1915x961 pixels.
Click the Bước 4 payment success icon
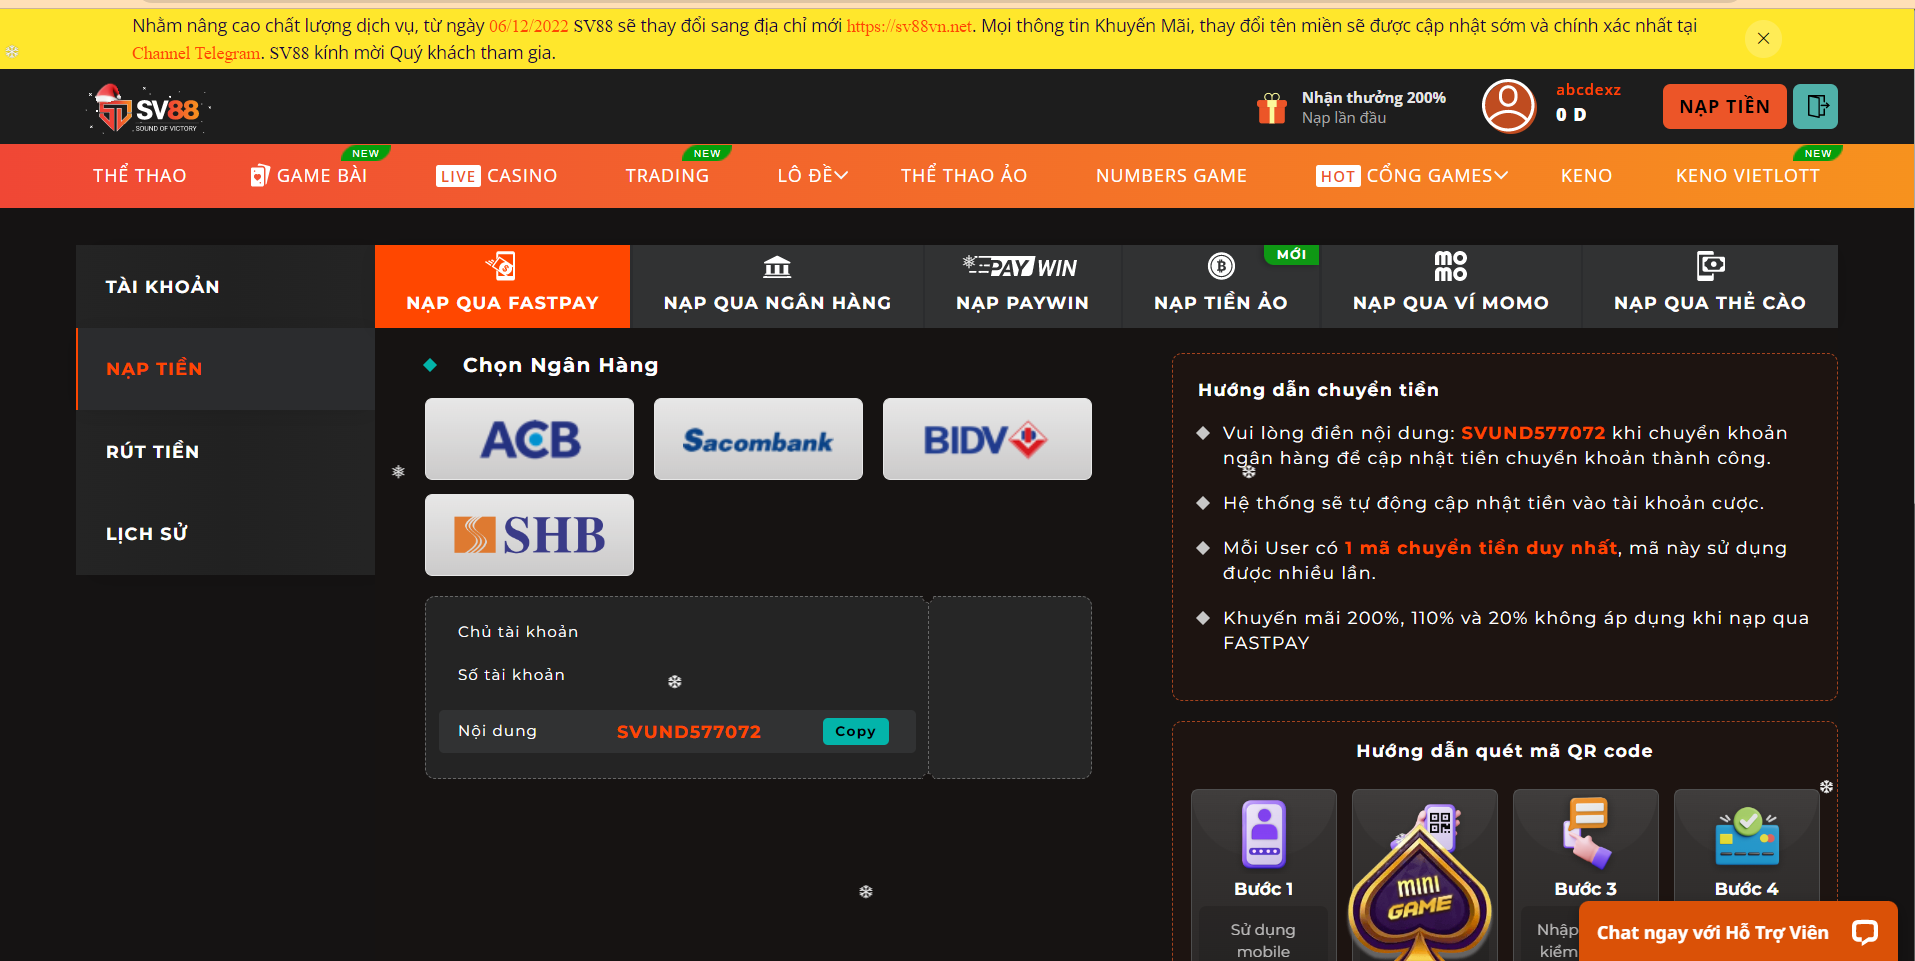pyautogui.click(x=1747, y=836)
